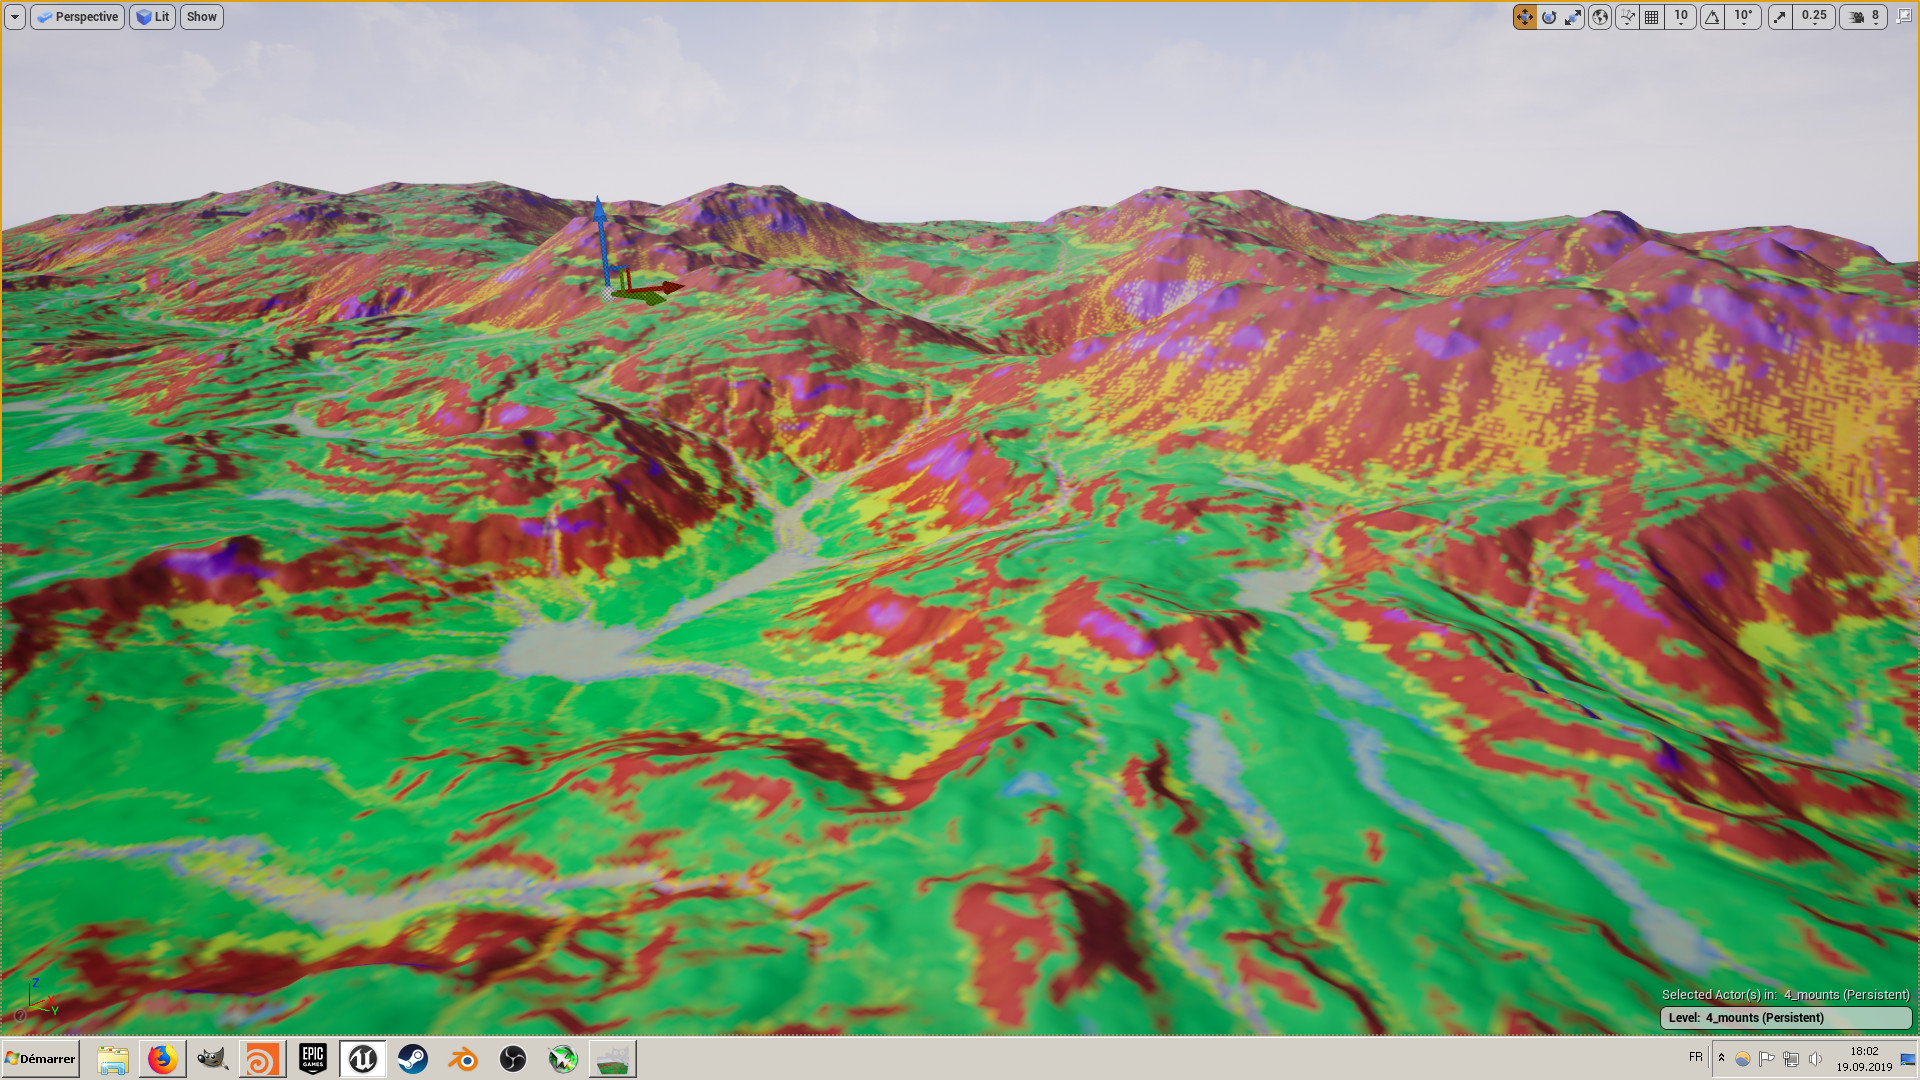The image size is (1920, 1080).
Task: Toggle rotation snapping on or off
Action: point(1713,17)
